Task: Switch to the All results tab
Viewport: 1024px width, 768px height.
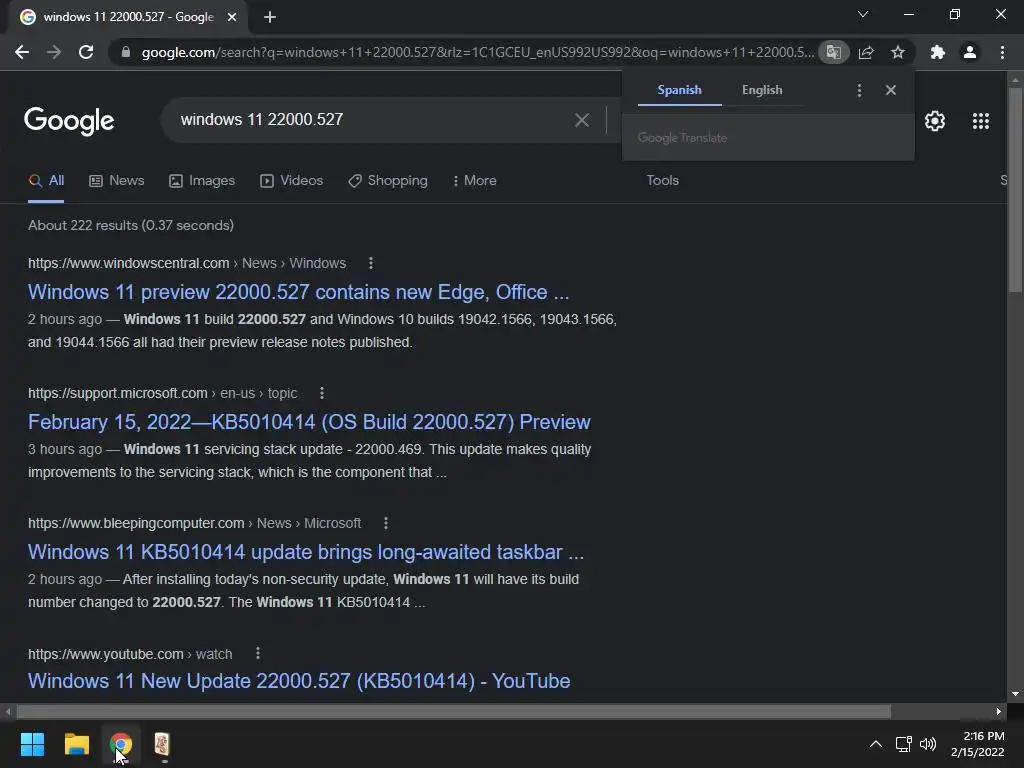Action: 46,181
